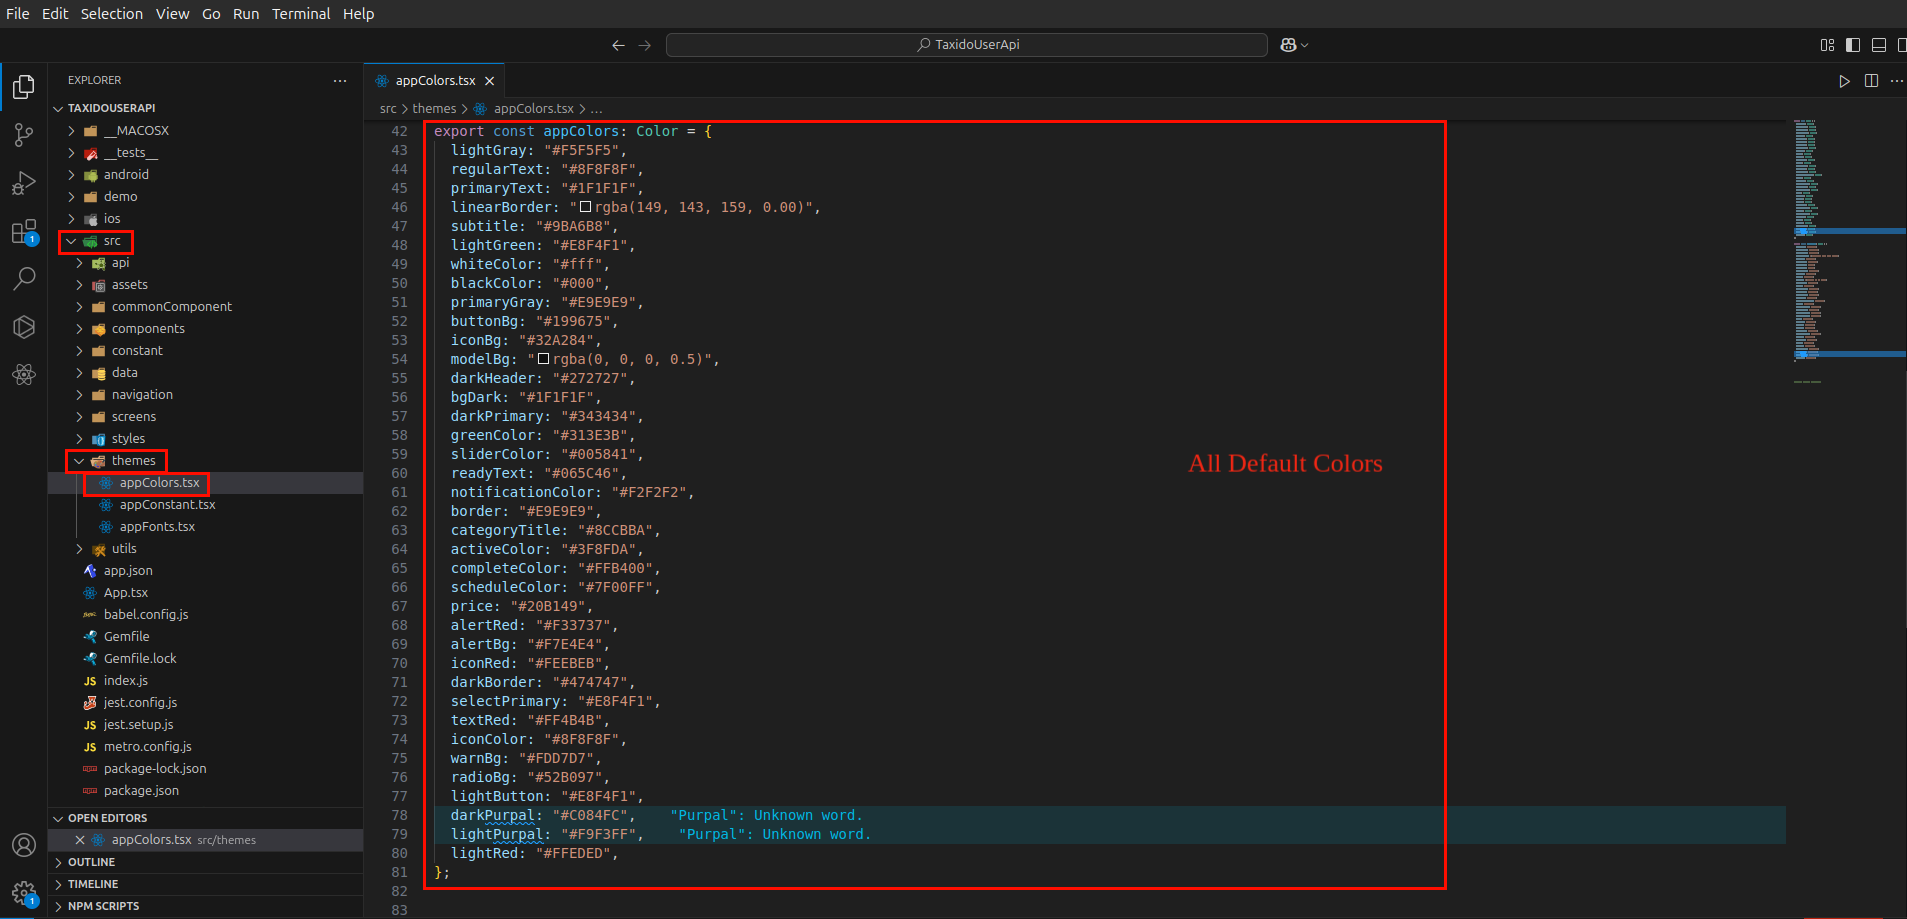Open the Source Control view
Viewport: 1907px width, 919px height.
24,135
